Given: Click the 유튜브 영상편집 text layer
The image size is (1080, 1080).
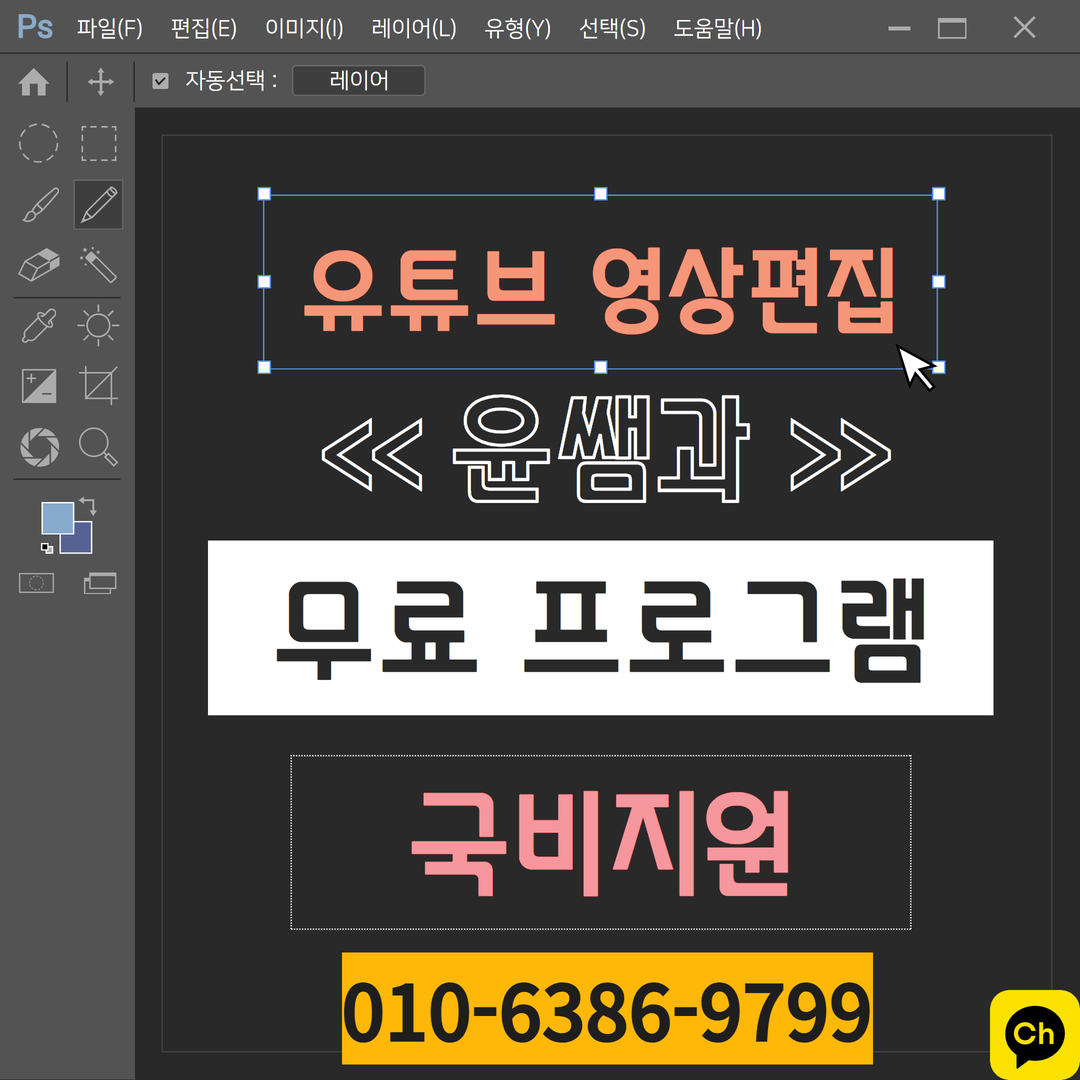Looking at the screenshot, I should click(600, 291).
